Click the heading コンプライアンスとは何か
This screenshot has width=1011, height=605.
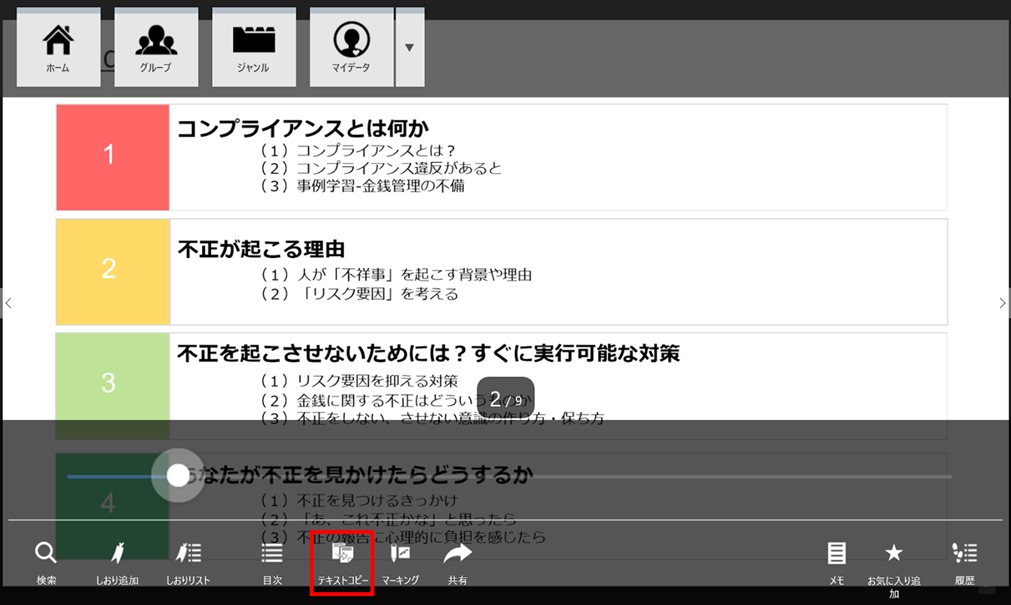coord(302,128)
